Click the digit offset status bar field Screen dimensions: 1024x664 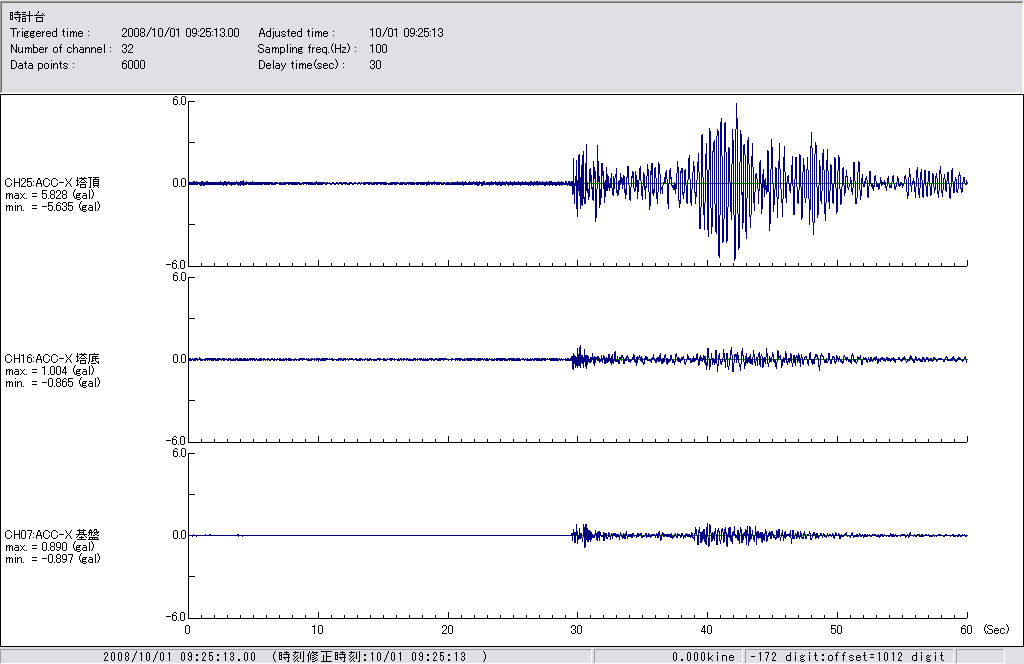(x=847, y=657)
